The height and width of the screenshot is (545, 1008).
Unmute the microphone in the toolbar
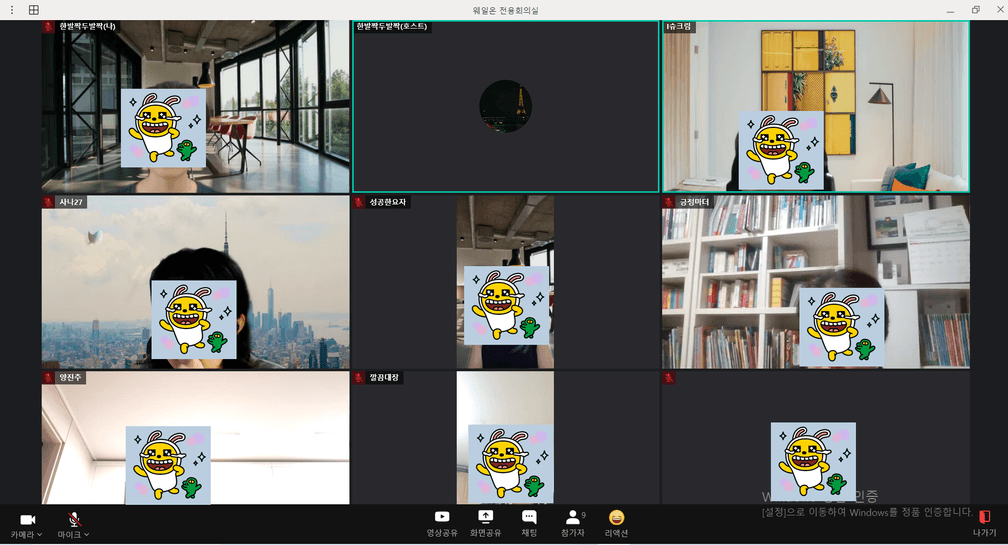point(75,519)
